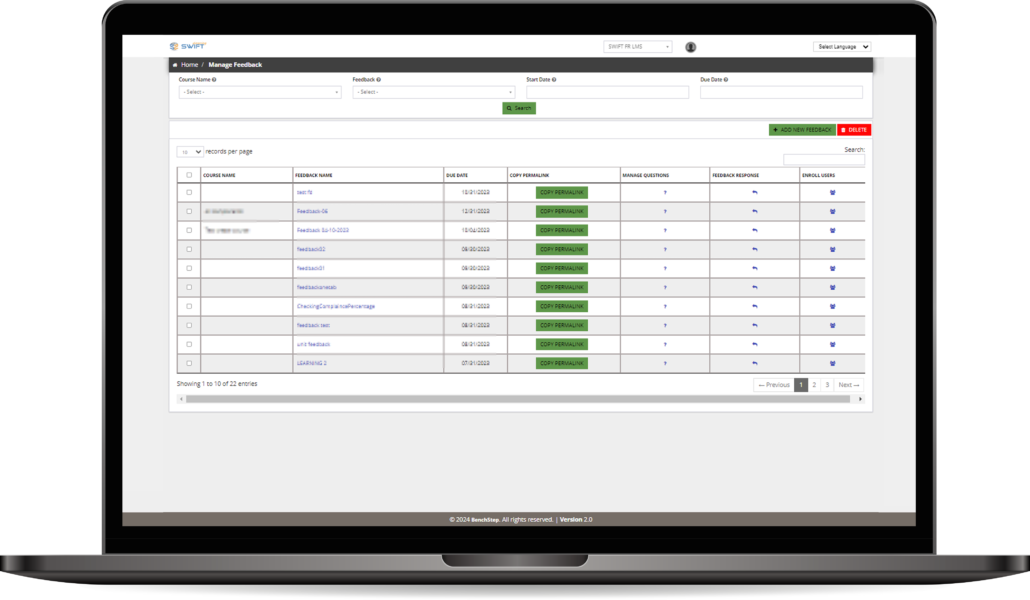
Task: Focus the Due Date input field
Action: point(781,93)
